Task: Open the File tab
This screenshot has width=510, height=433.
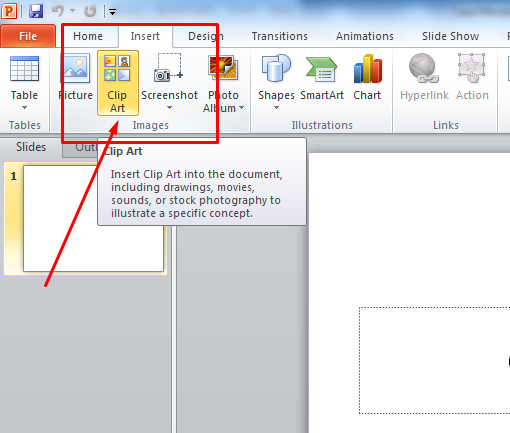Action: coord(28,36)
